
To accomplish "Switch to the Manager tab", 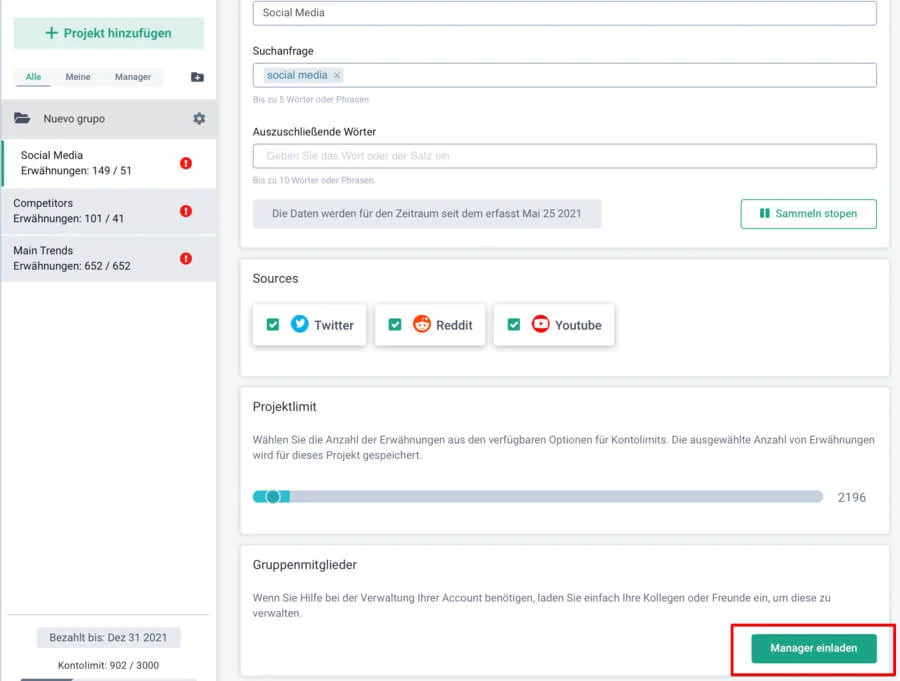I will tap(133, 77).
